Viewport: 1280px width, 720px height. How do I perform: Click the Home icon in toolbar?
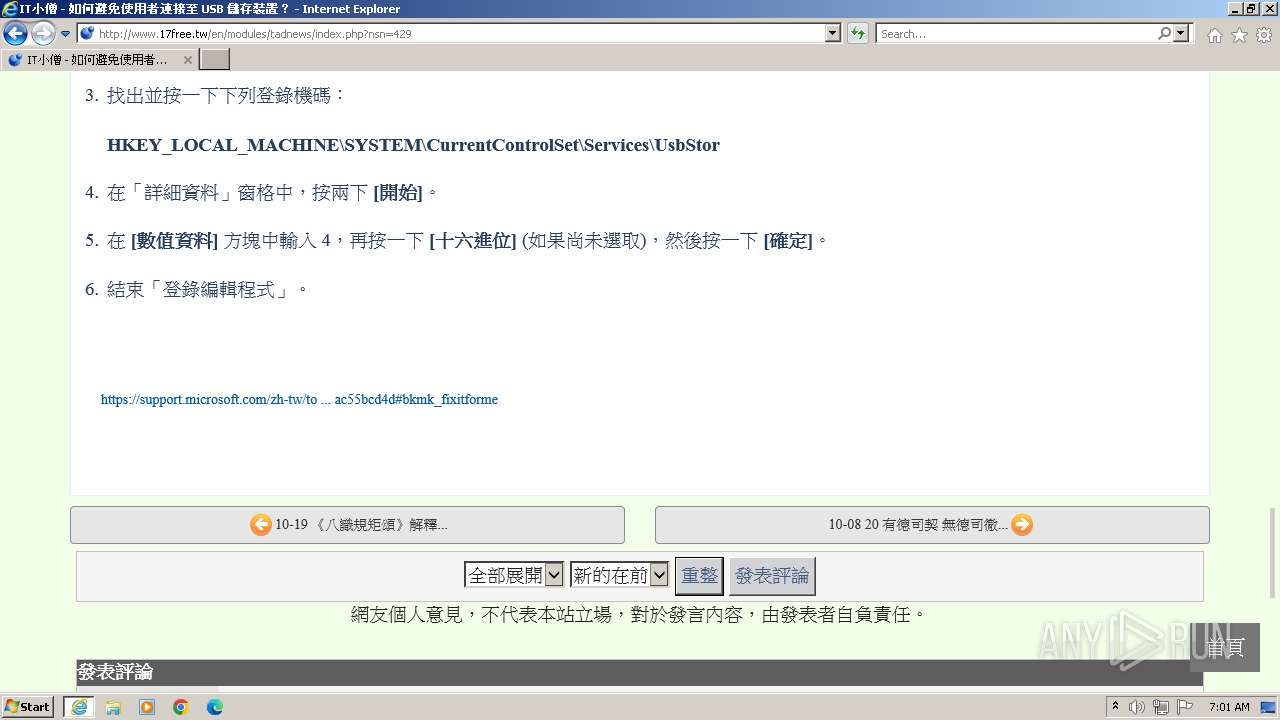(x=1214, y=35)
